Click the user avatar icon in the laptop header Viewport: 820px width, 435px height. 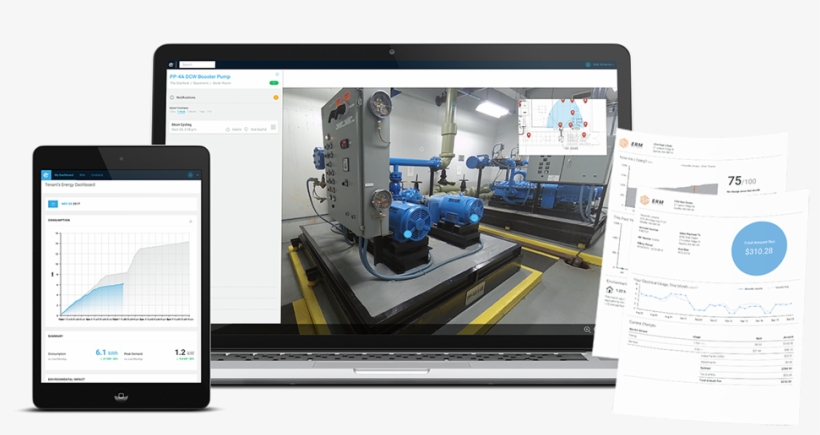click(588, 65)
